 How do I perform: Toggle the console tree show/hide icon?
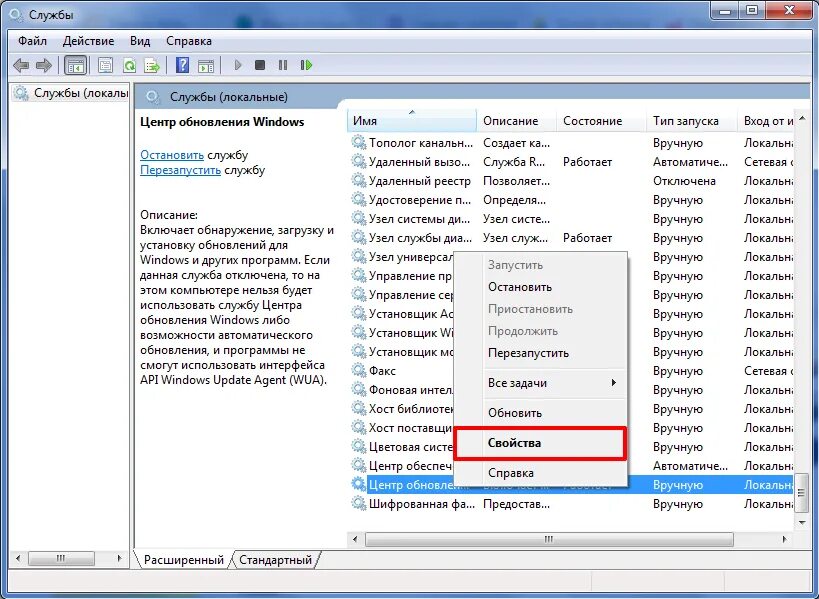75,65
